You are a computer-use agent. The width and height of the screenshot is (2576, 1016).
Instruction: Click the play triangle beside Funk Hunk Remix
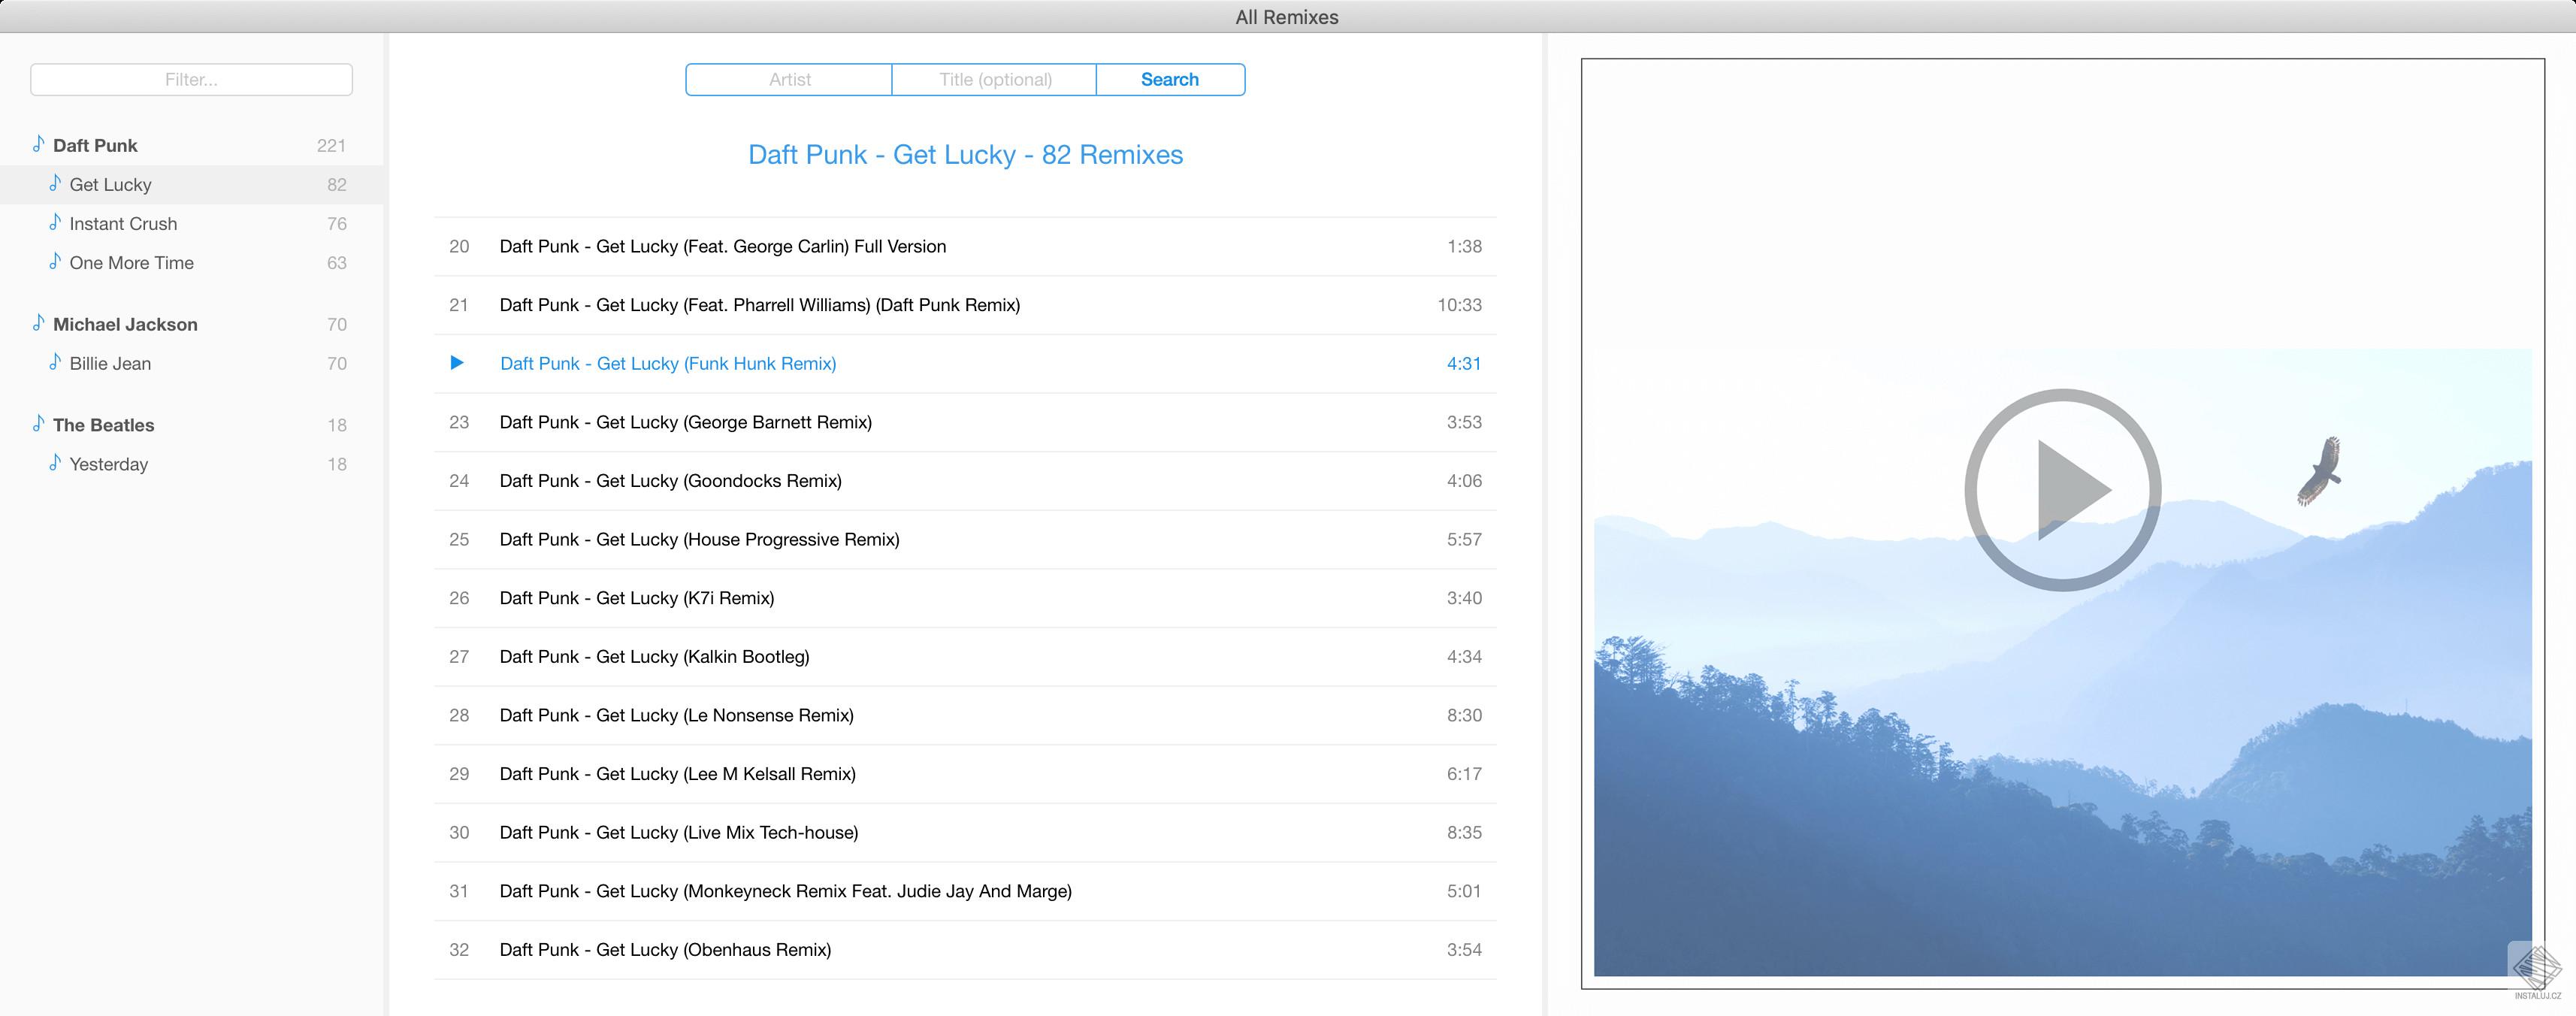click(x=458, y=363)
